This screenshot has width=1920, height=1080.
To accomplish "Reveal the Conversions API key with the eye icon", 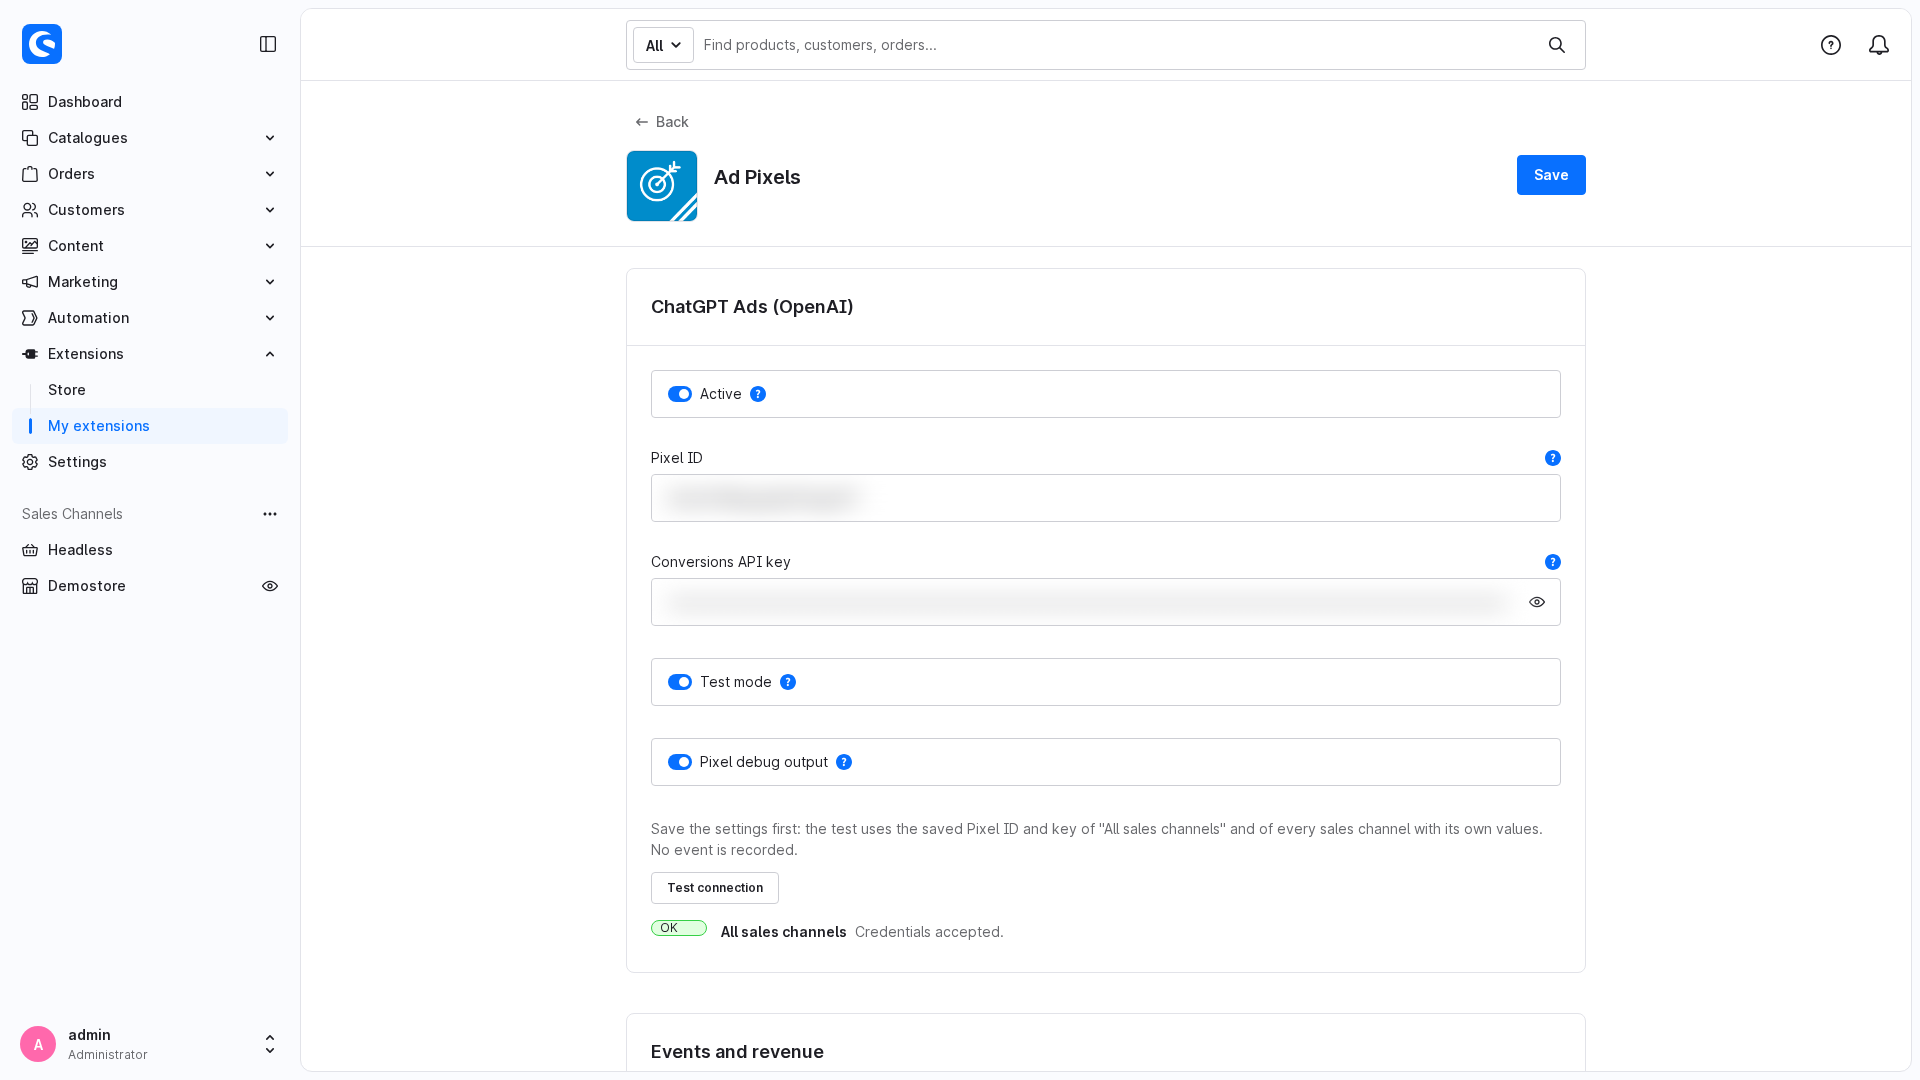I will [x=1537, y=602].
